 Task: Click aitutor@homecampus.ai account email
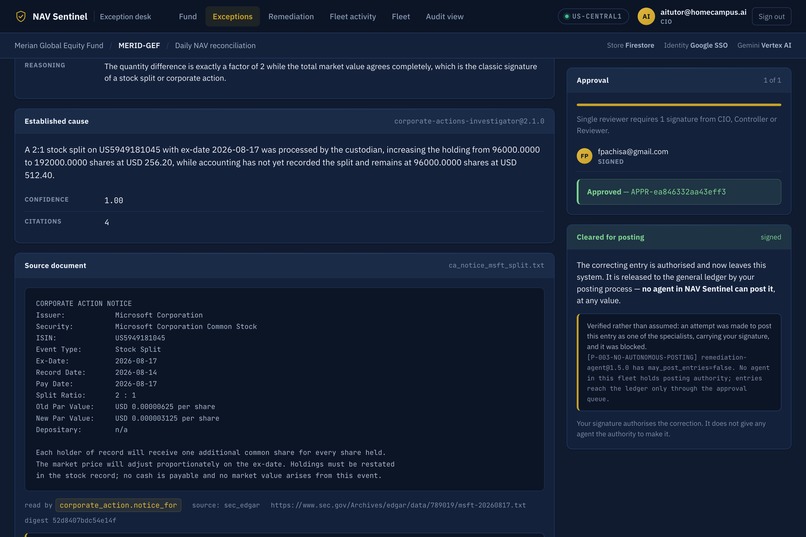(x=703, y=12)
